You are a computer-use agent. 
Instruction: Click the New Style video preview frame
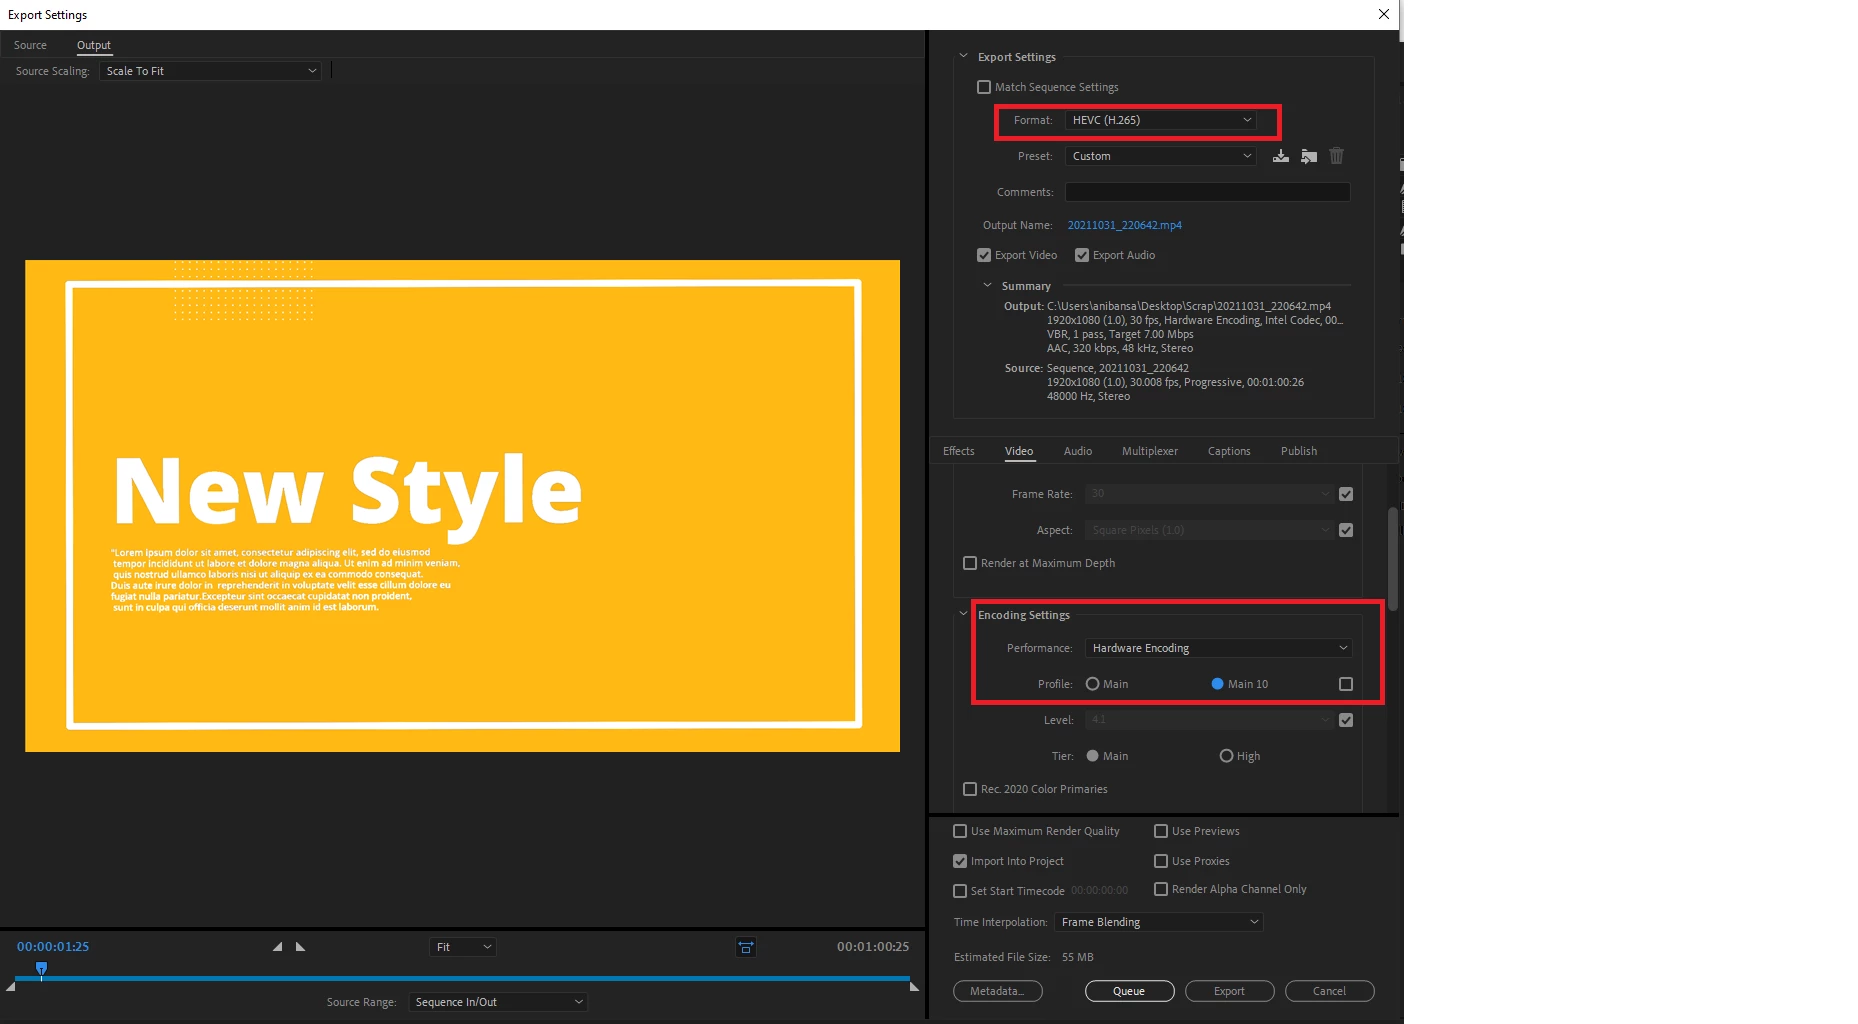(x=462, y=506)
